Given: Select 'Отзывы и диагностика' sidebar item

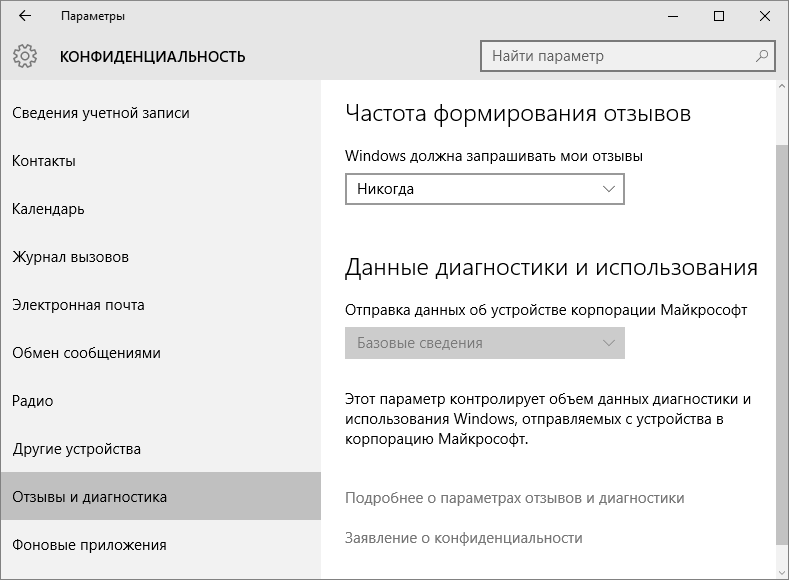Looking at the screenshot, I should point(161,496).
